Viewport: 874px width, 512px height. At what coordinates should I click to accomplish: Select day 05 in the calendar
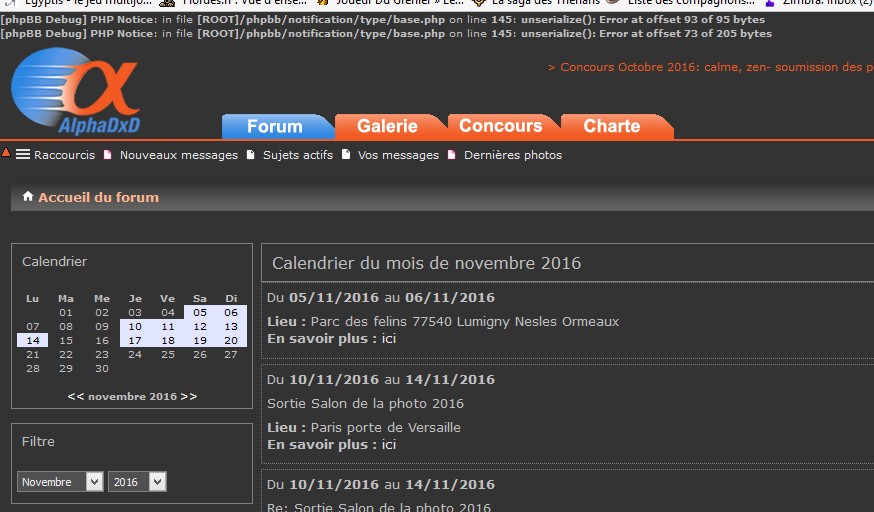[x=200, y=313]
